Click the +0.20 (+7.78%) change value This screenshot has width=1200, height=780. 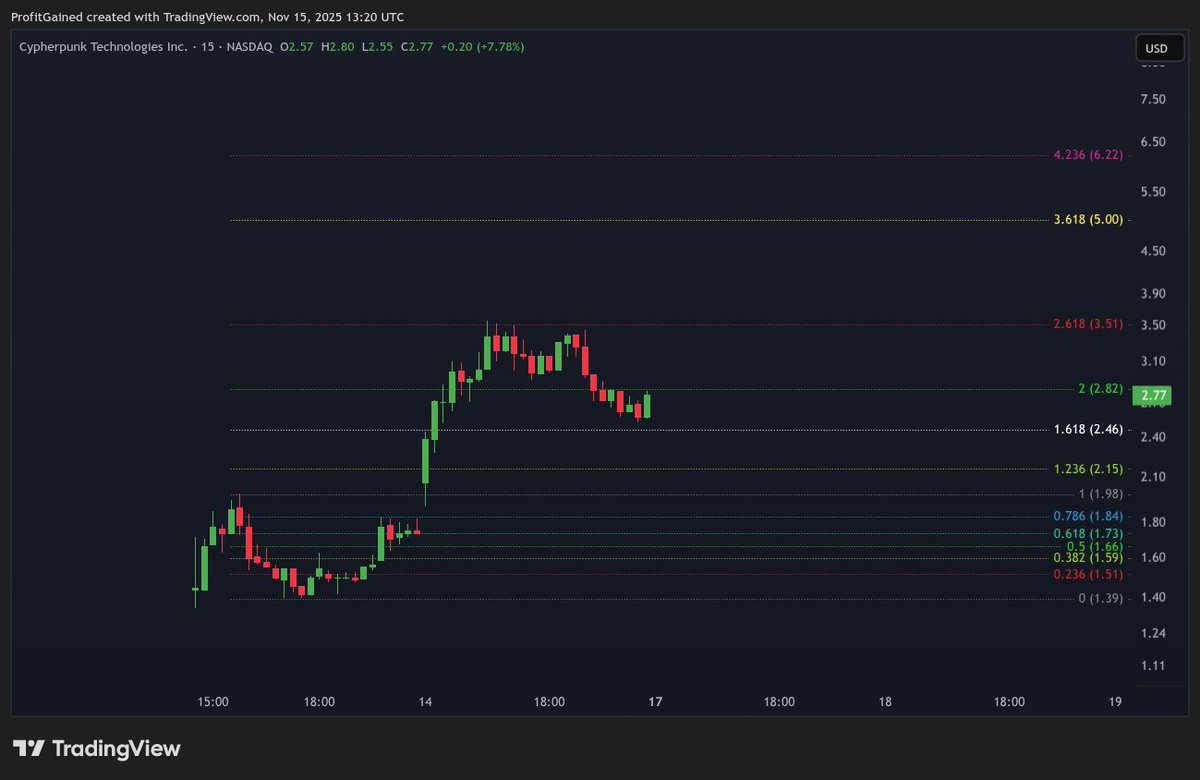pos(483,47)
